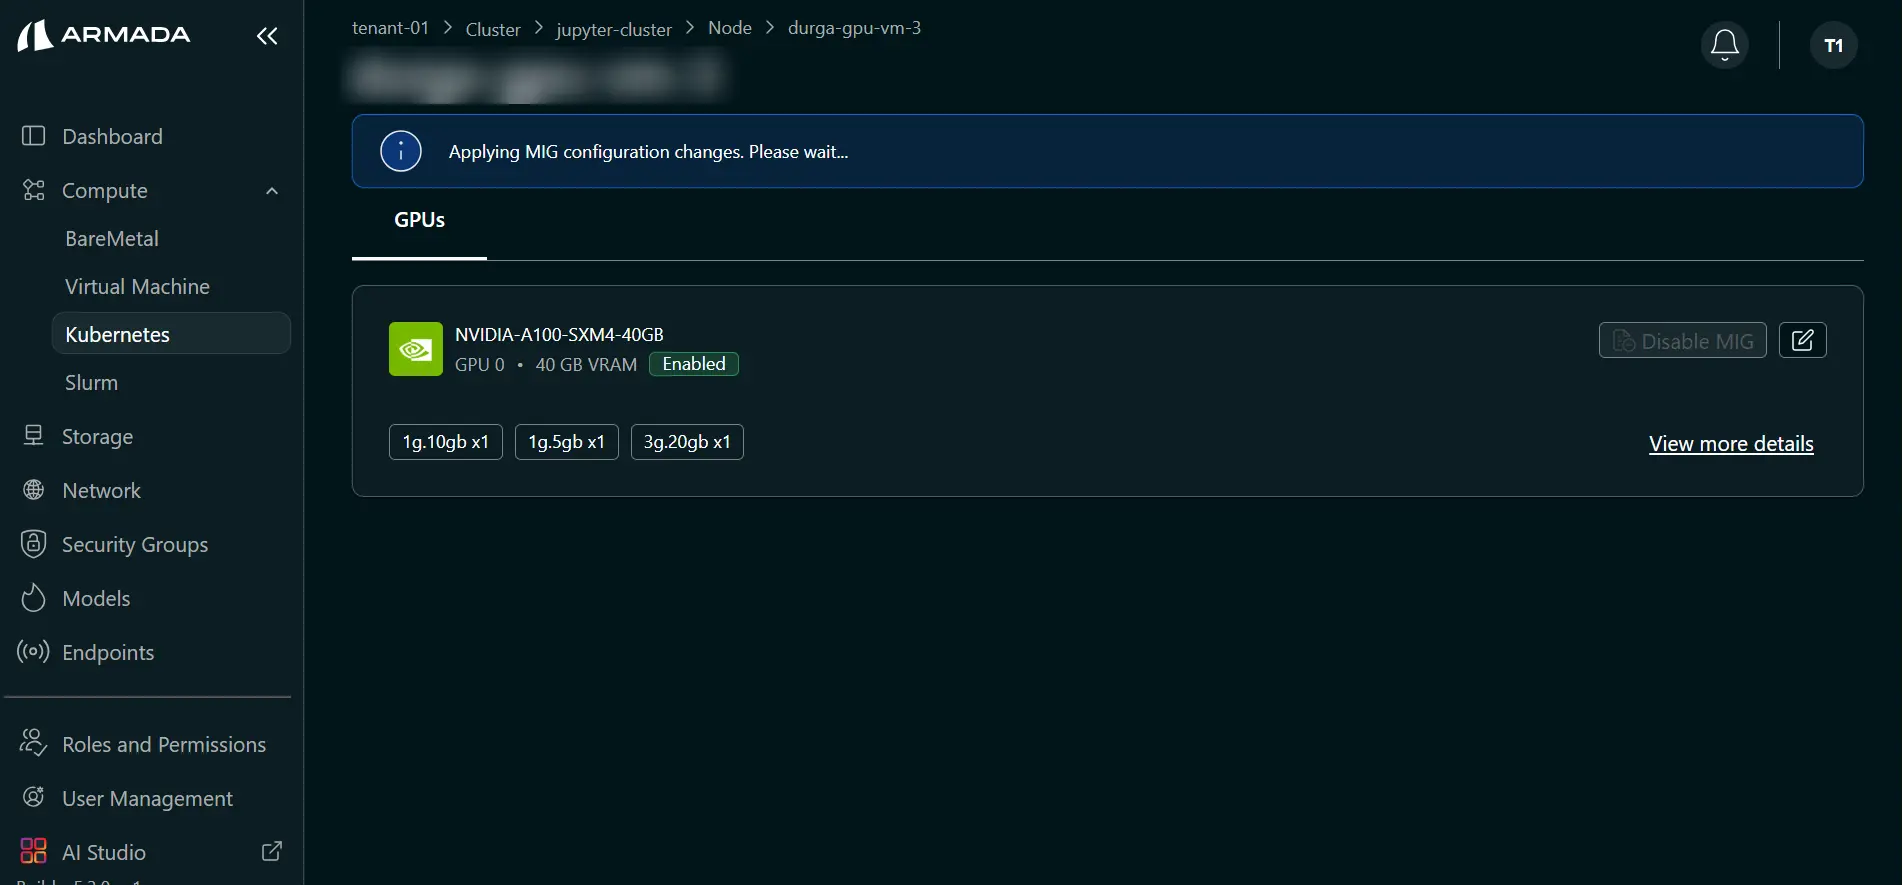Screen dimensions: 1903x886
Task: Select BareMetal under Compute
Action: 112,238
